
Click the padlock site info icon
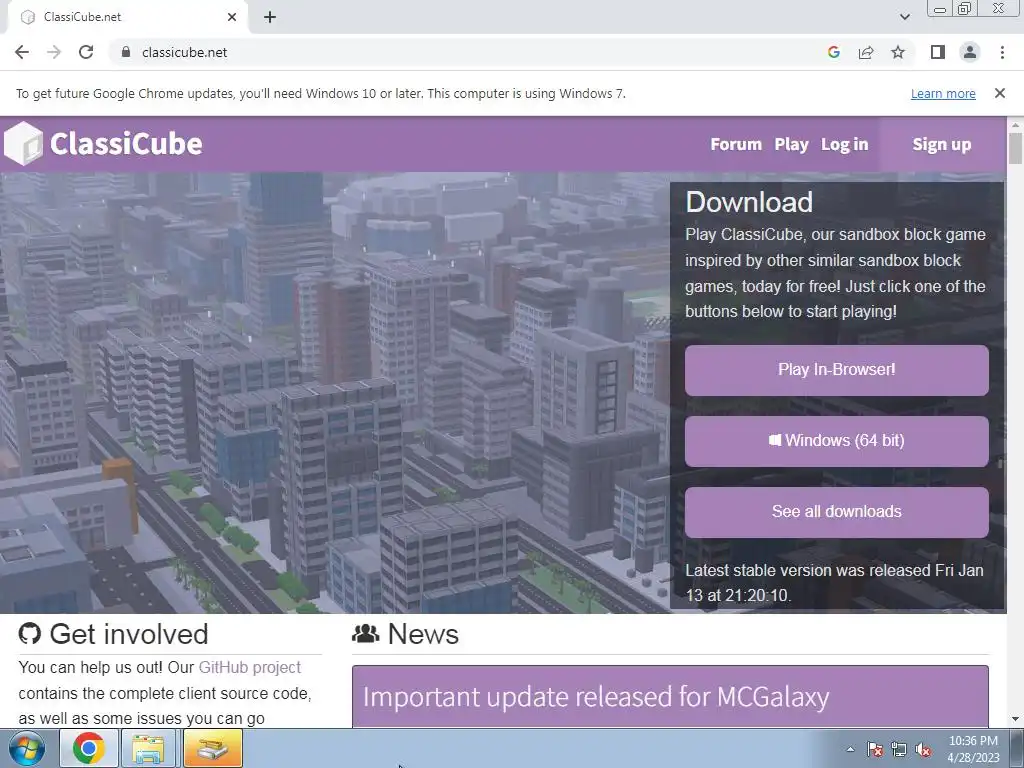point(126,52)
